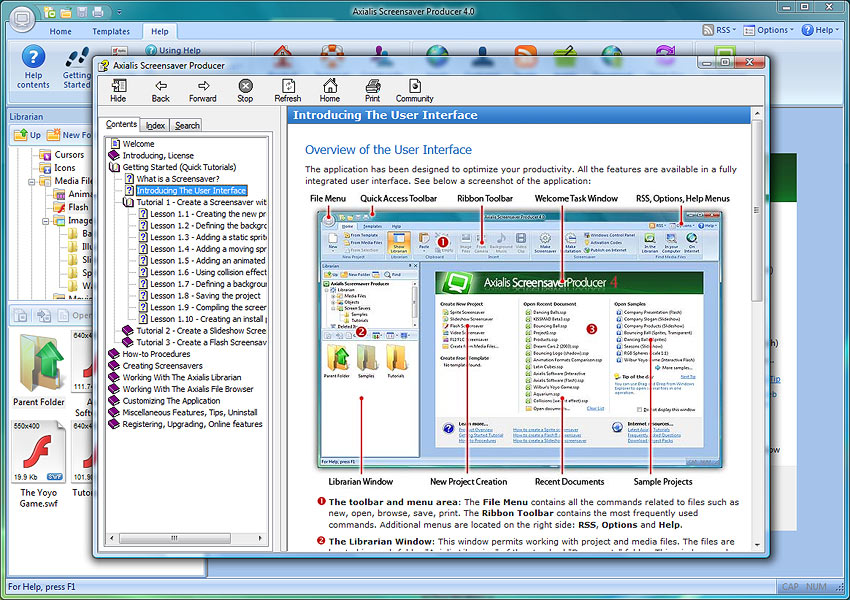Go Back in the help viewer
This screenshot has height=600, width=850.
(x=160, y=90)
